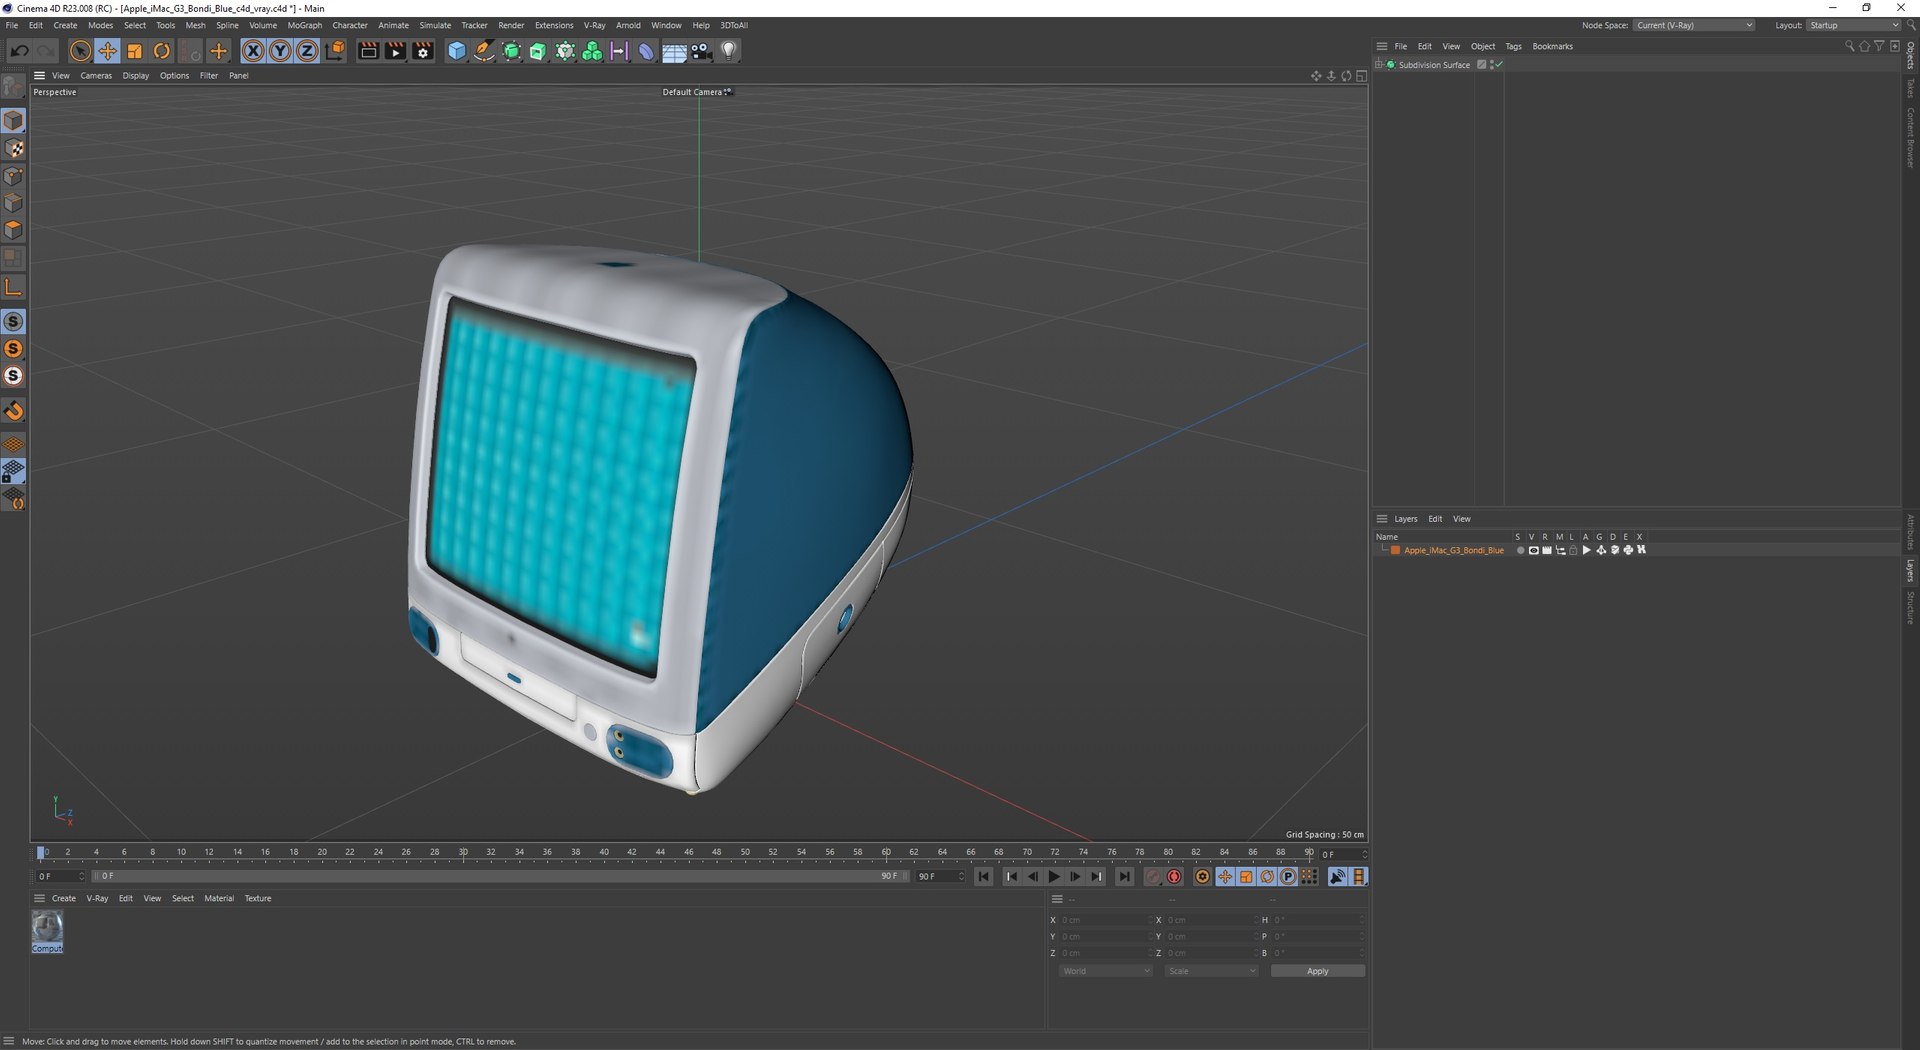Open Layout Startup dropdown
This screenshot has height=1050, width=1920.
1854,25
